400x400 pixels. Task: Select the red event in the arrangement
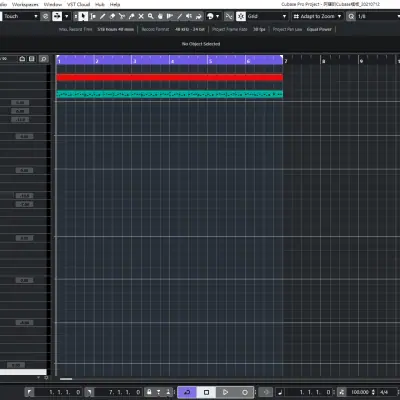click(x=170, y=78)
